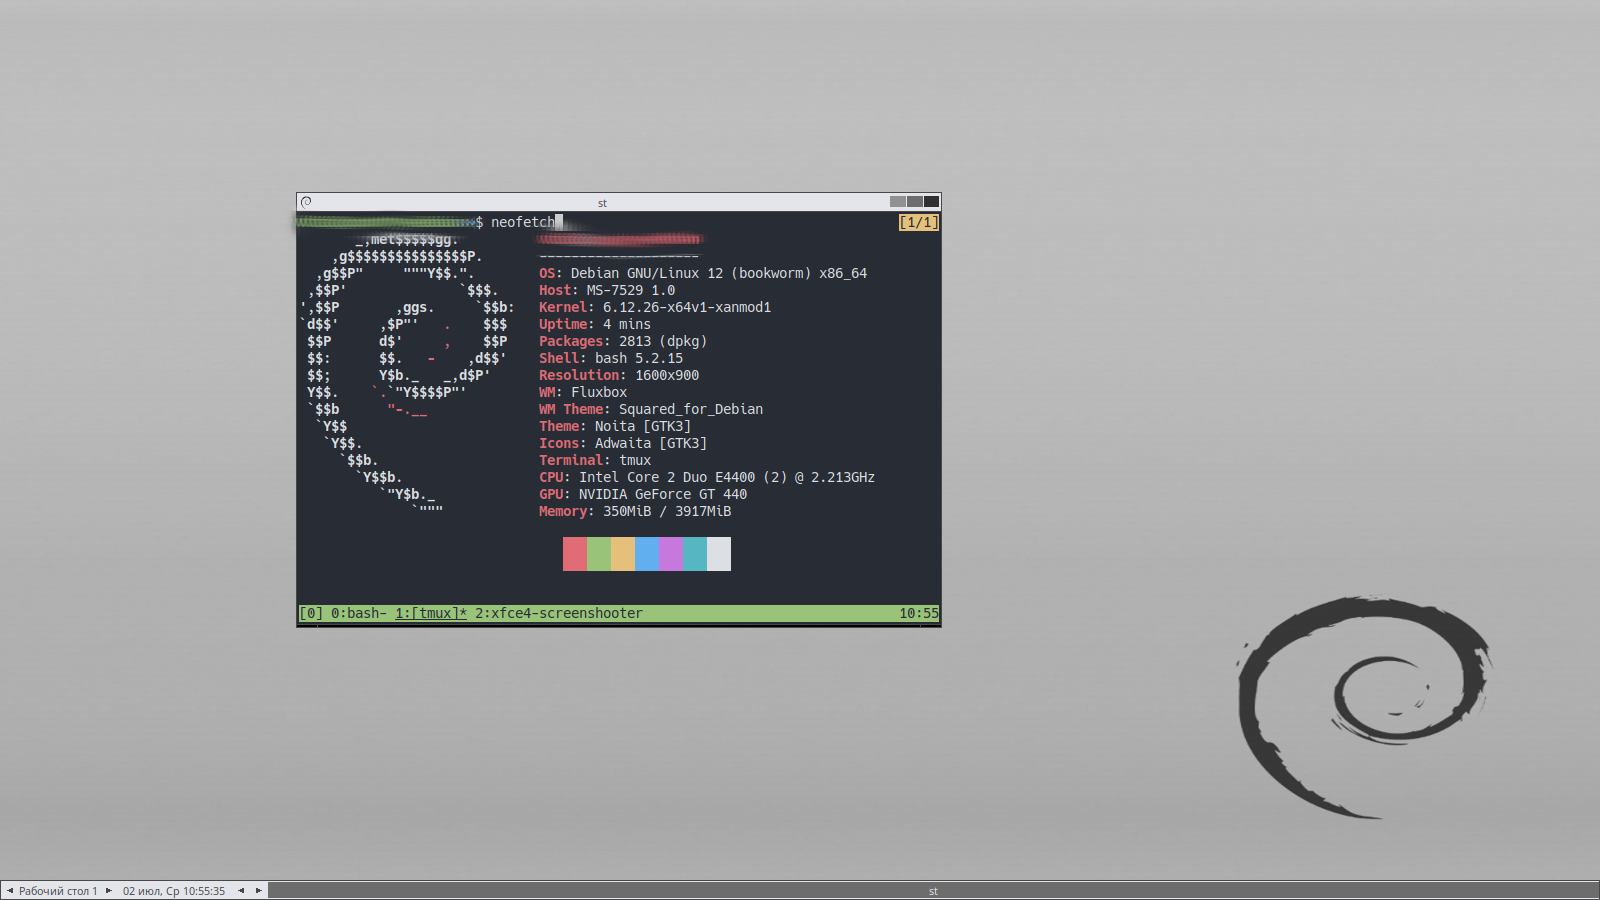Click next window arrow after the clock

pyautogui.click(x=258, y=891)
